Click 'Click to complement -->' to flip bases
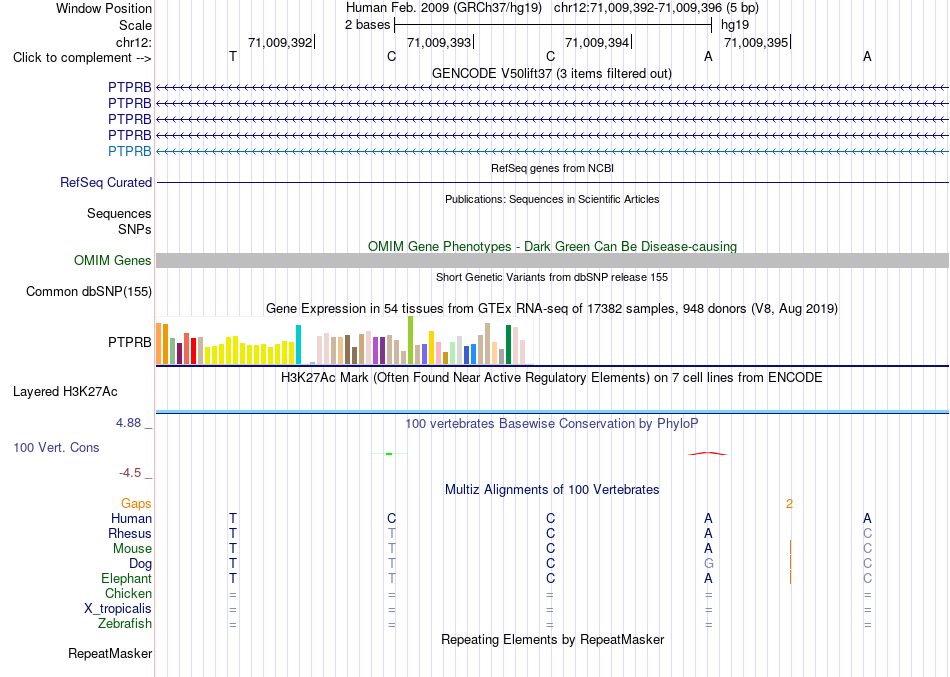The width and height of the screenshot is (950, 677). [82, 58]
